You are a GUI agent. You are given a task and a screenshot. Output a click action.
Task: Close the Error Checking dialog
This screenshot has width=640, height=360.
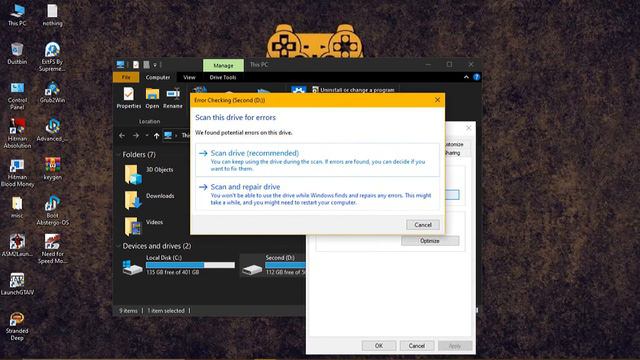(x=437, y=100)
